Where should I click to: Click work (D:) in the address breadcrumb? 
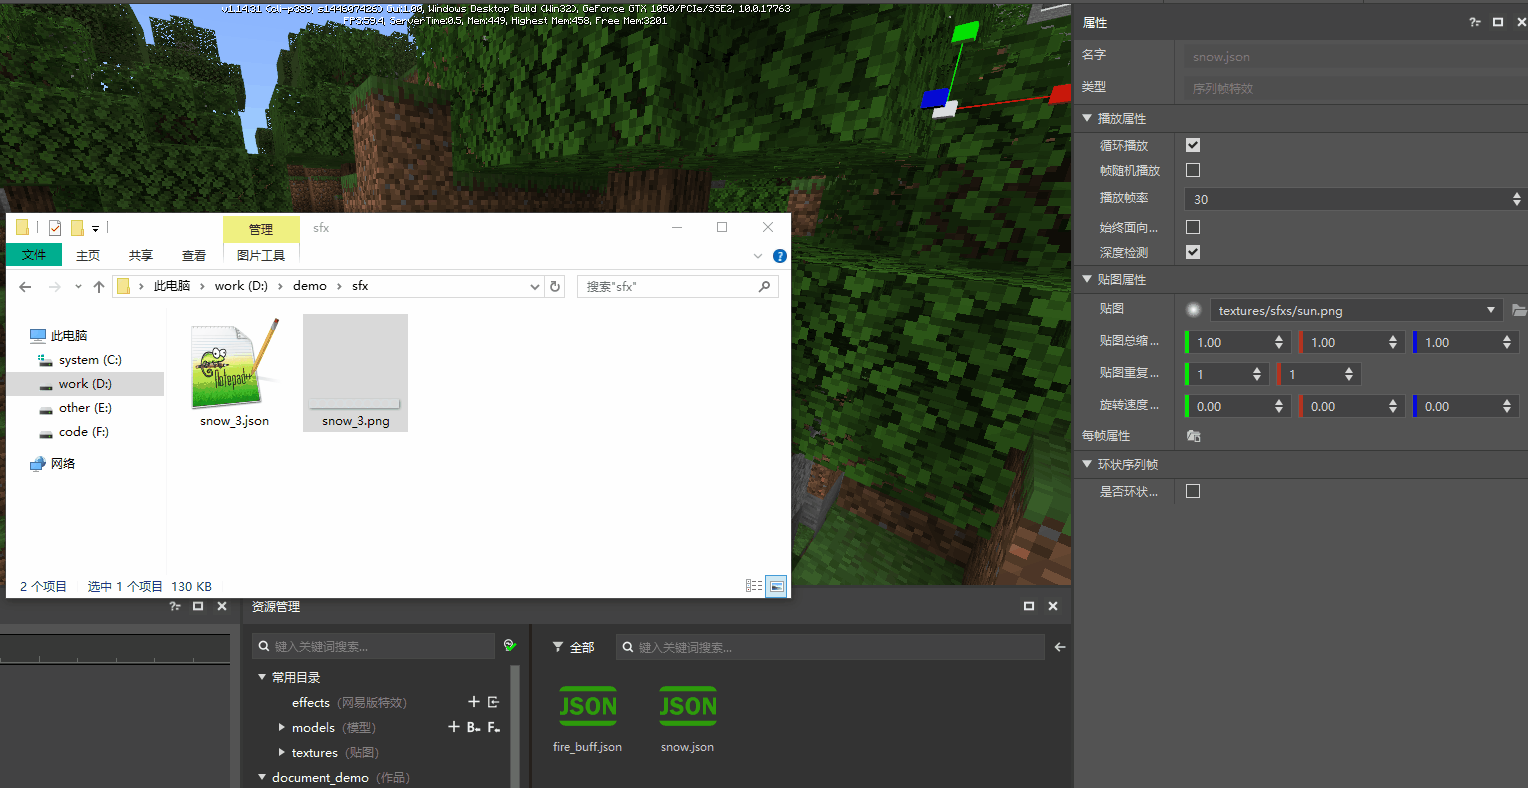pos(241,286)
